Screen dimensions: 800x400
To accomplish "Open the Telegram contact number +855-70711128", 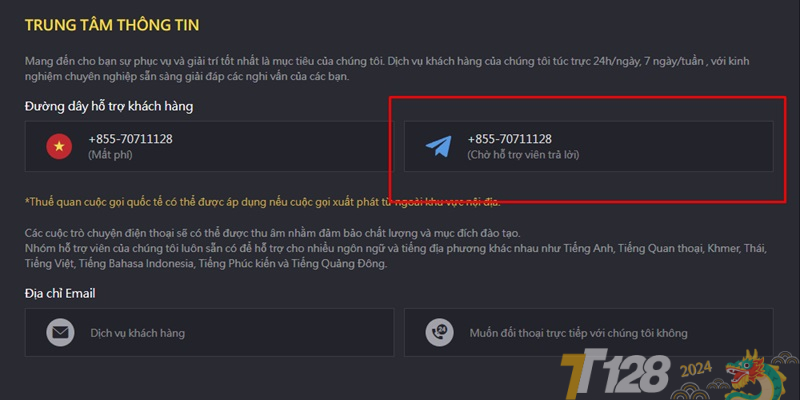I will tap(510, 139).
